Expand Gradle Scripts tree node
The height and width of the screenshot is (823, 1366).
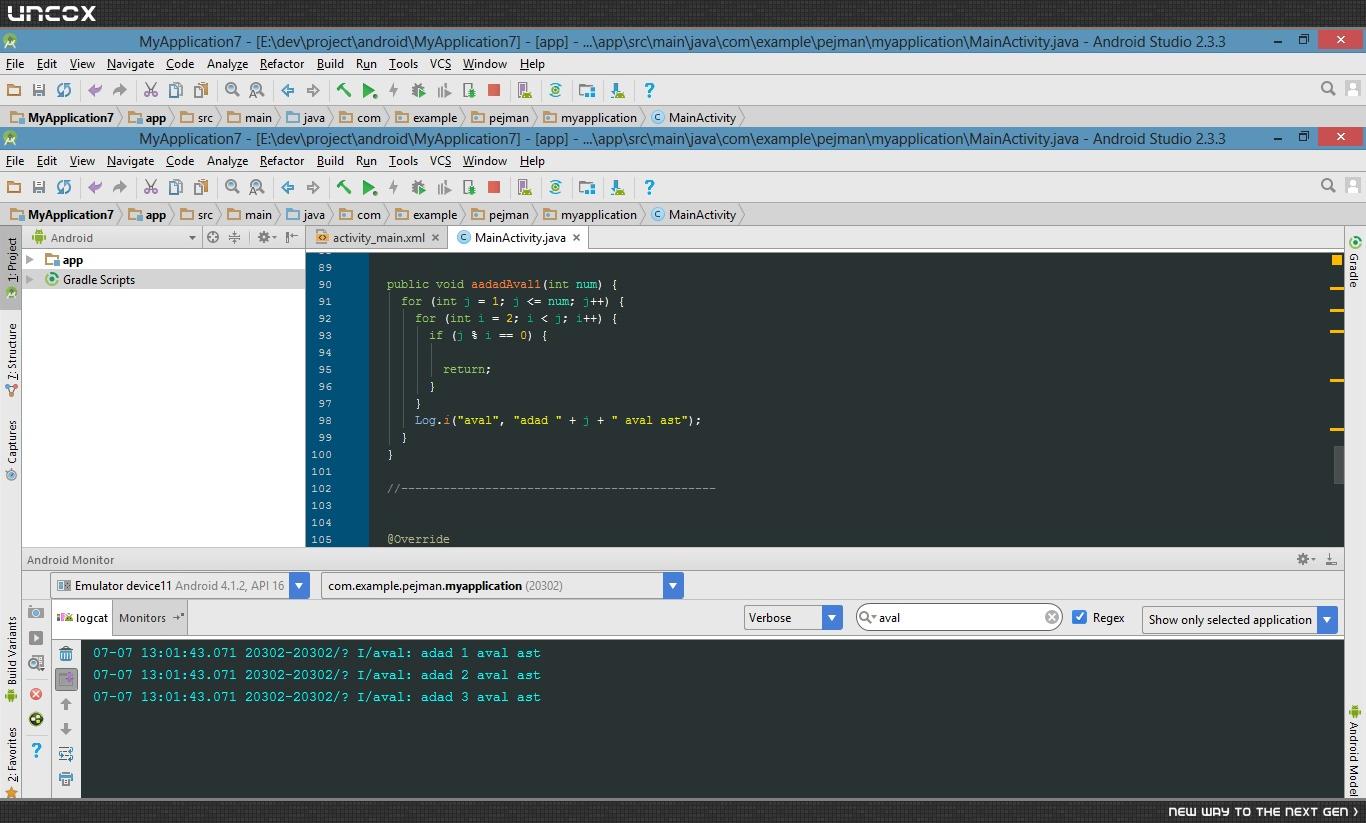point(30,280)
